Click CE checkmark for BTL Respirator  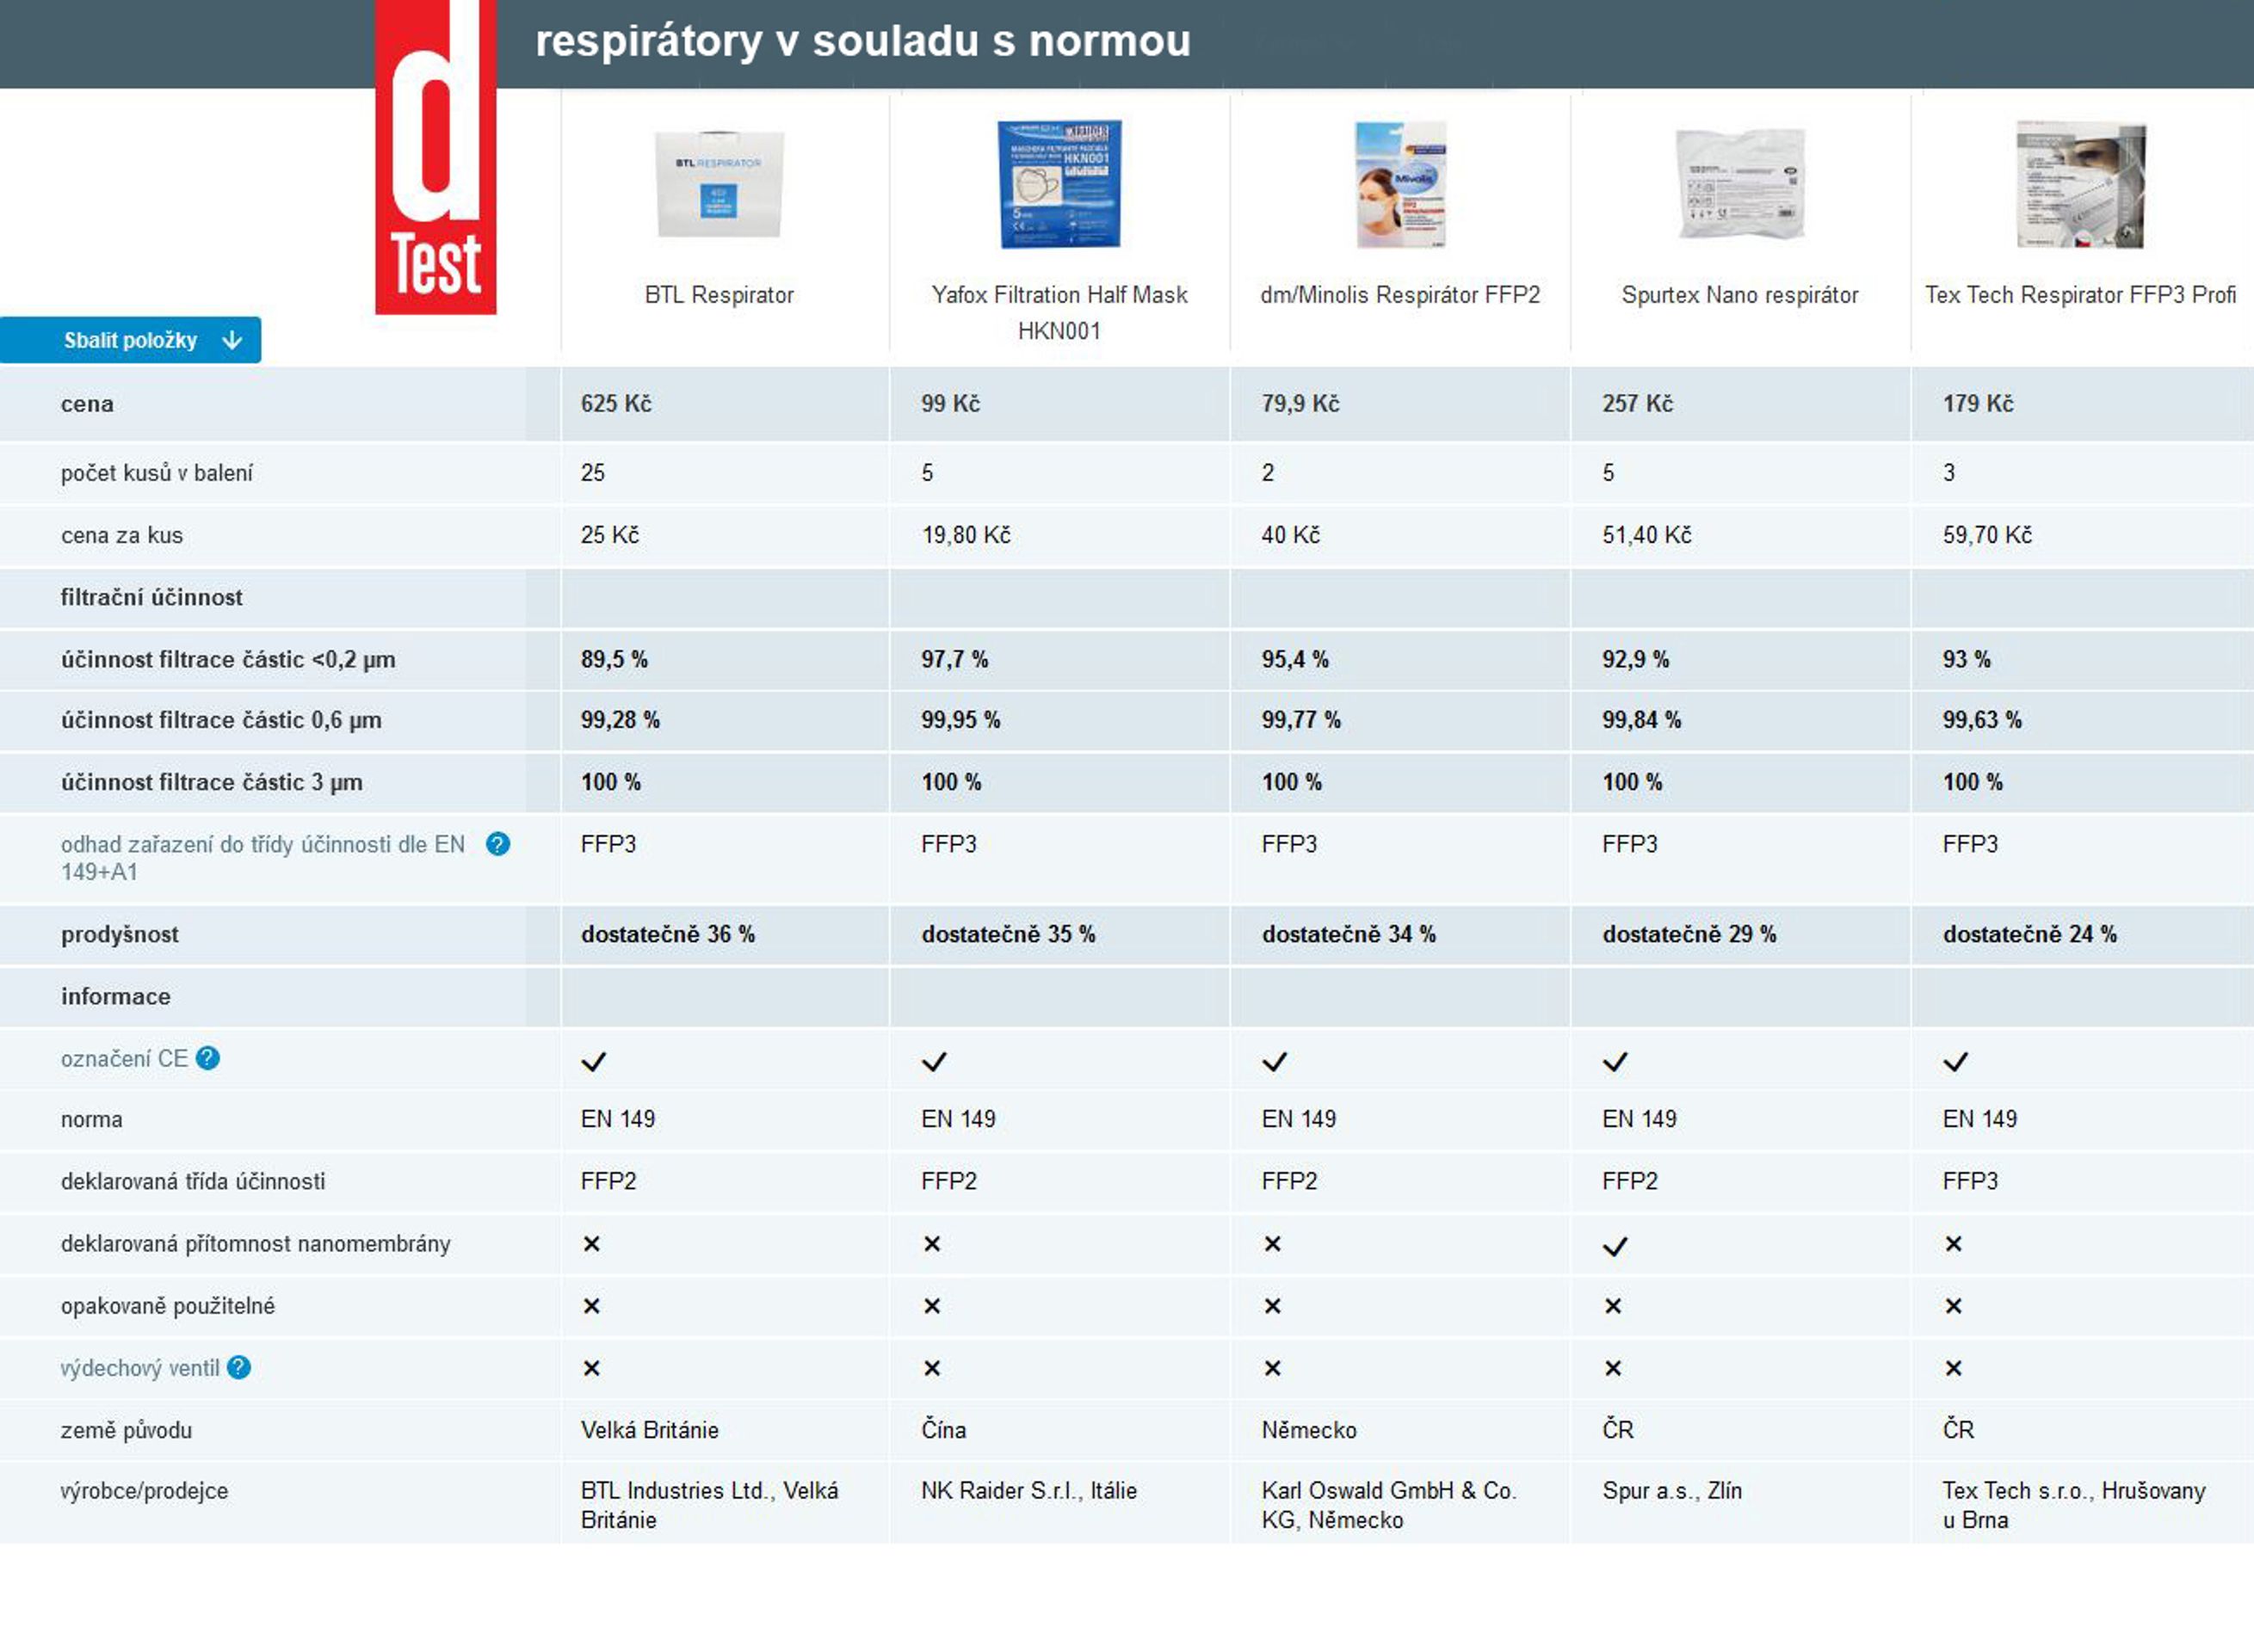pos(593,1062)
